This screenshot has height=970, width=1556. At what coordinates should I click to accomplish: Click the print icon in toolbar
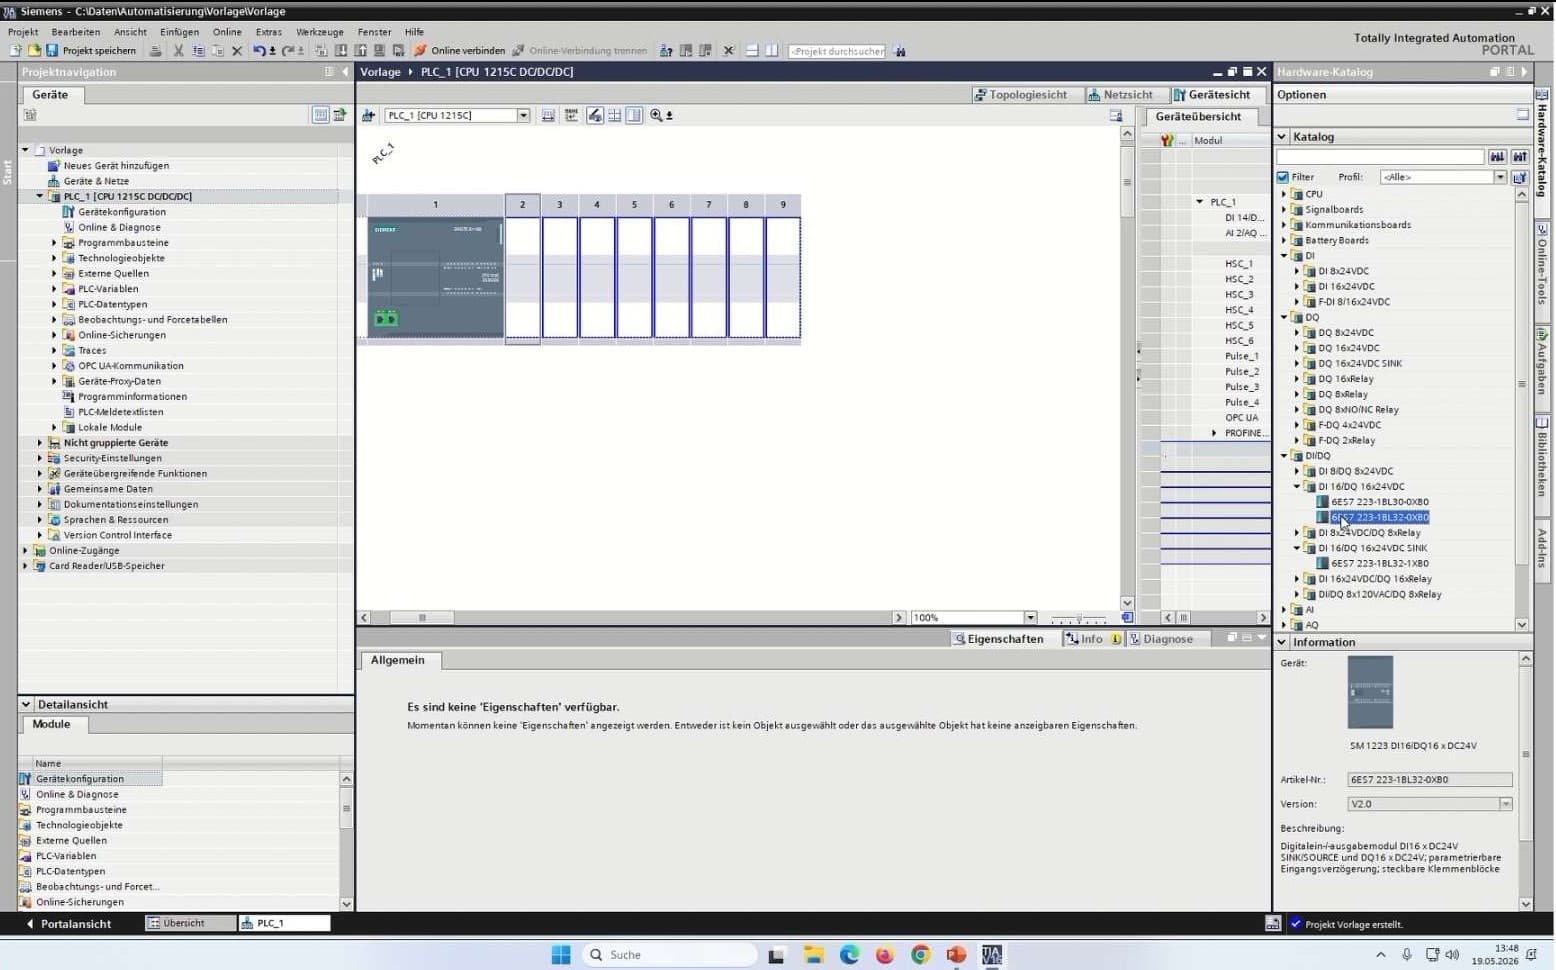(x=155, y=50)
